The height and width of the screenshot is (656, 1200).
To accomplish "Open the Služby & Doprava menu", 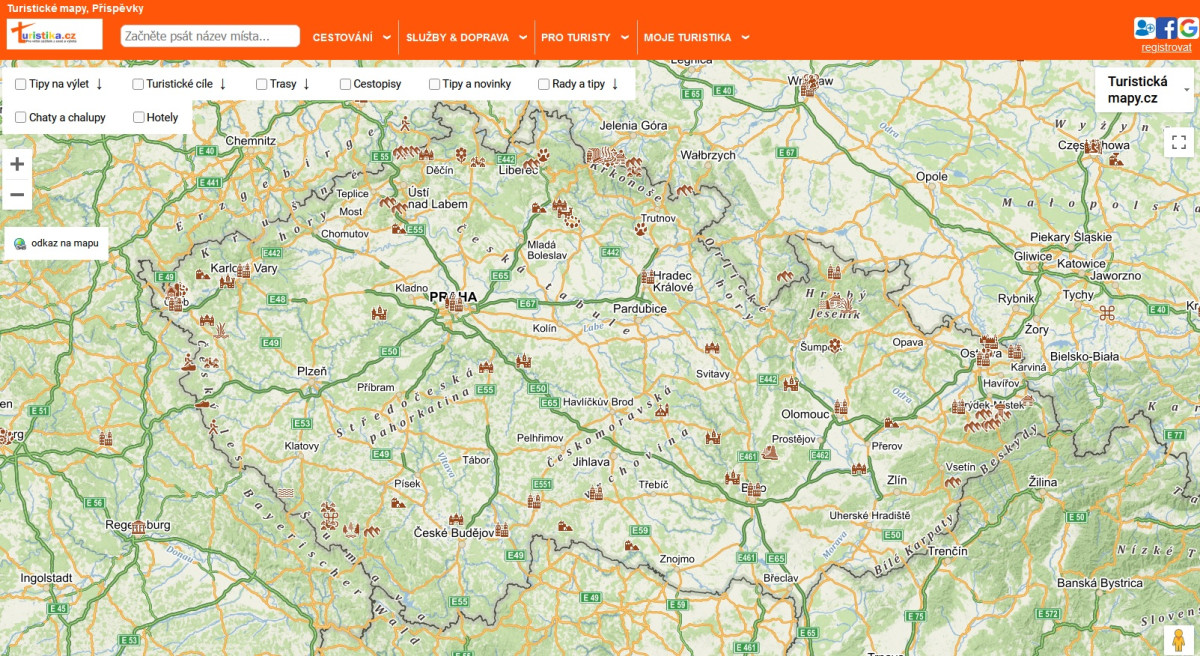I will [466, 38].
